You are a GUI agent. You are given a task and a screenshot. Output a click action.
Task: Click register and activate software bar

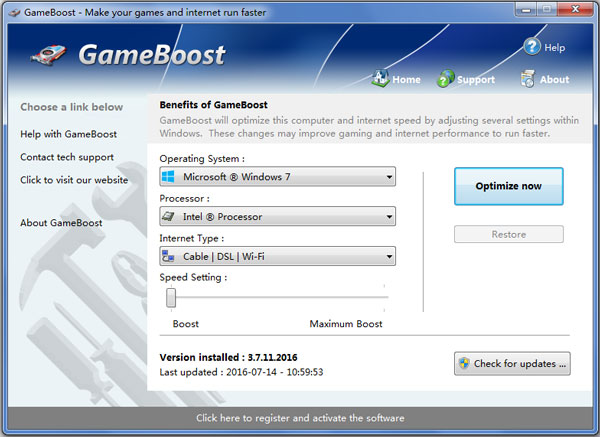tap(300, 418)
